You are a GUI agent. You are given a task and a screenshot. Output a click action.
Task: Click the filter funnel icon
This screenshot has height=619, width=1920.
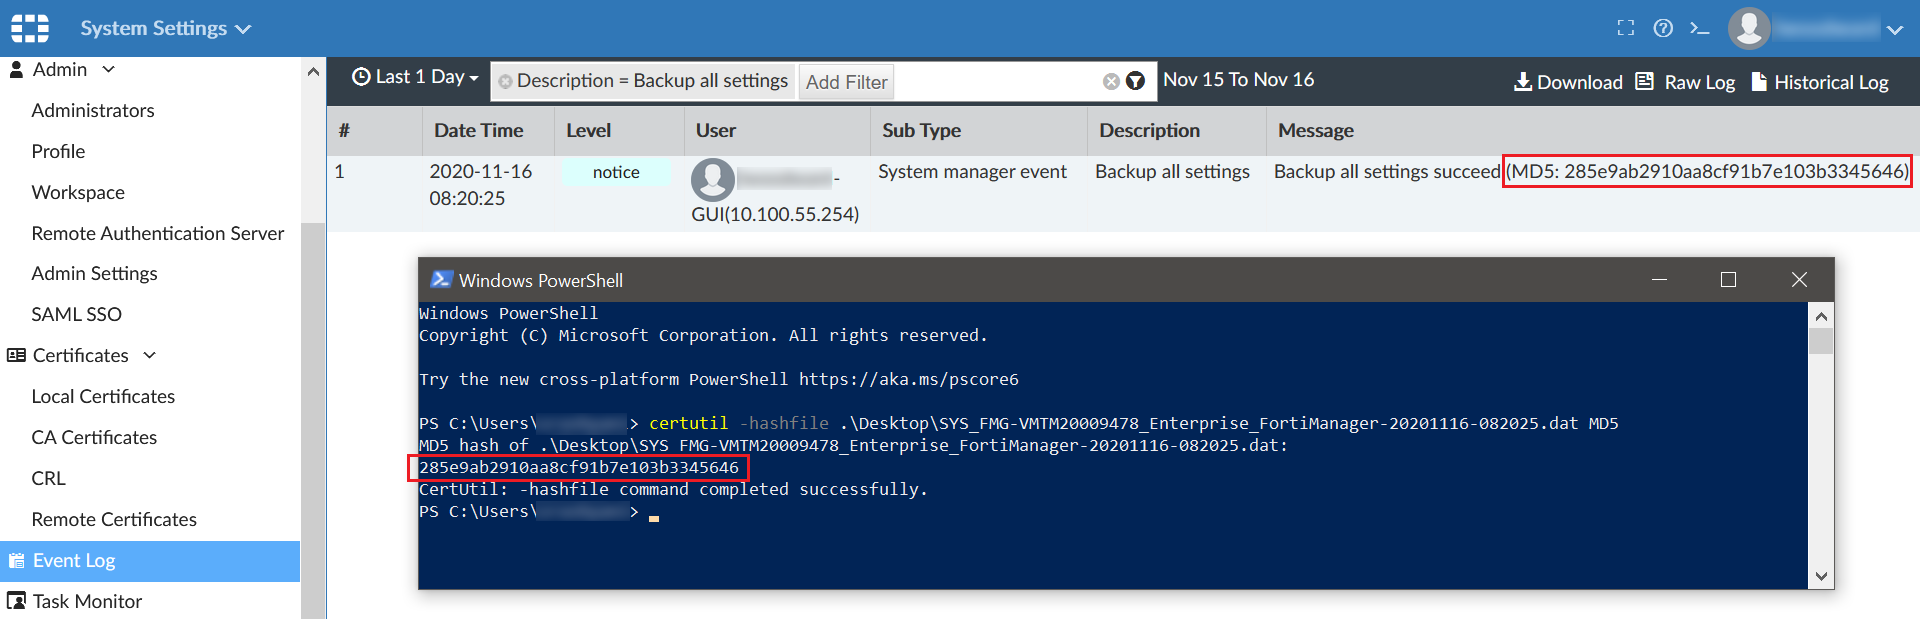(x=1135, y=81)
